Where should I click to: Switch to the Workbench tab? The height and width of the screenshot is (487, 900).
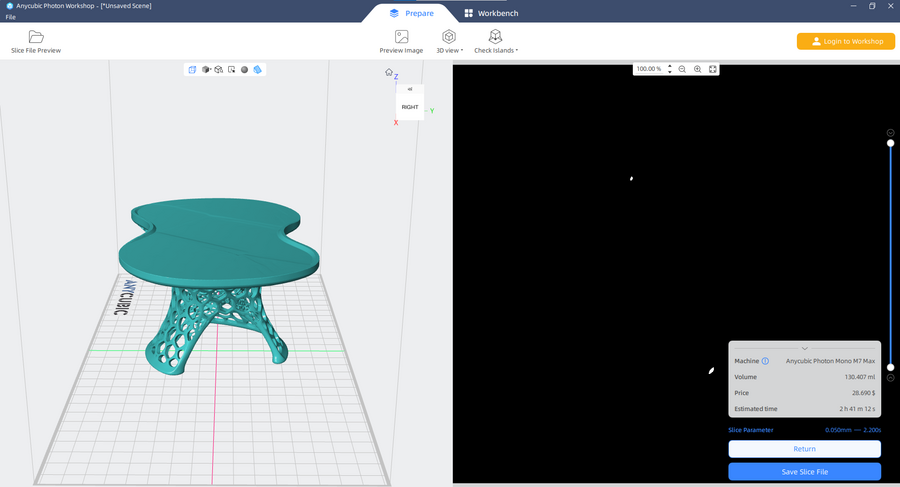point(490,13)
